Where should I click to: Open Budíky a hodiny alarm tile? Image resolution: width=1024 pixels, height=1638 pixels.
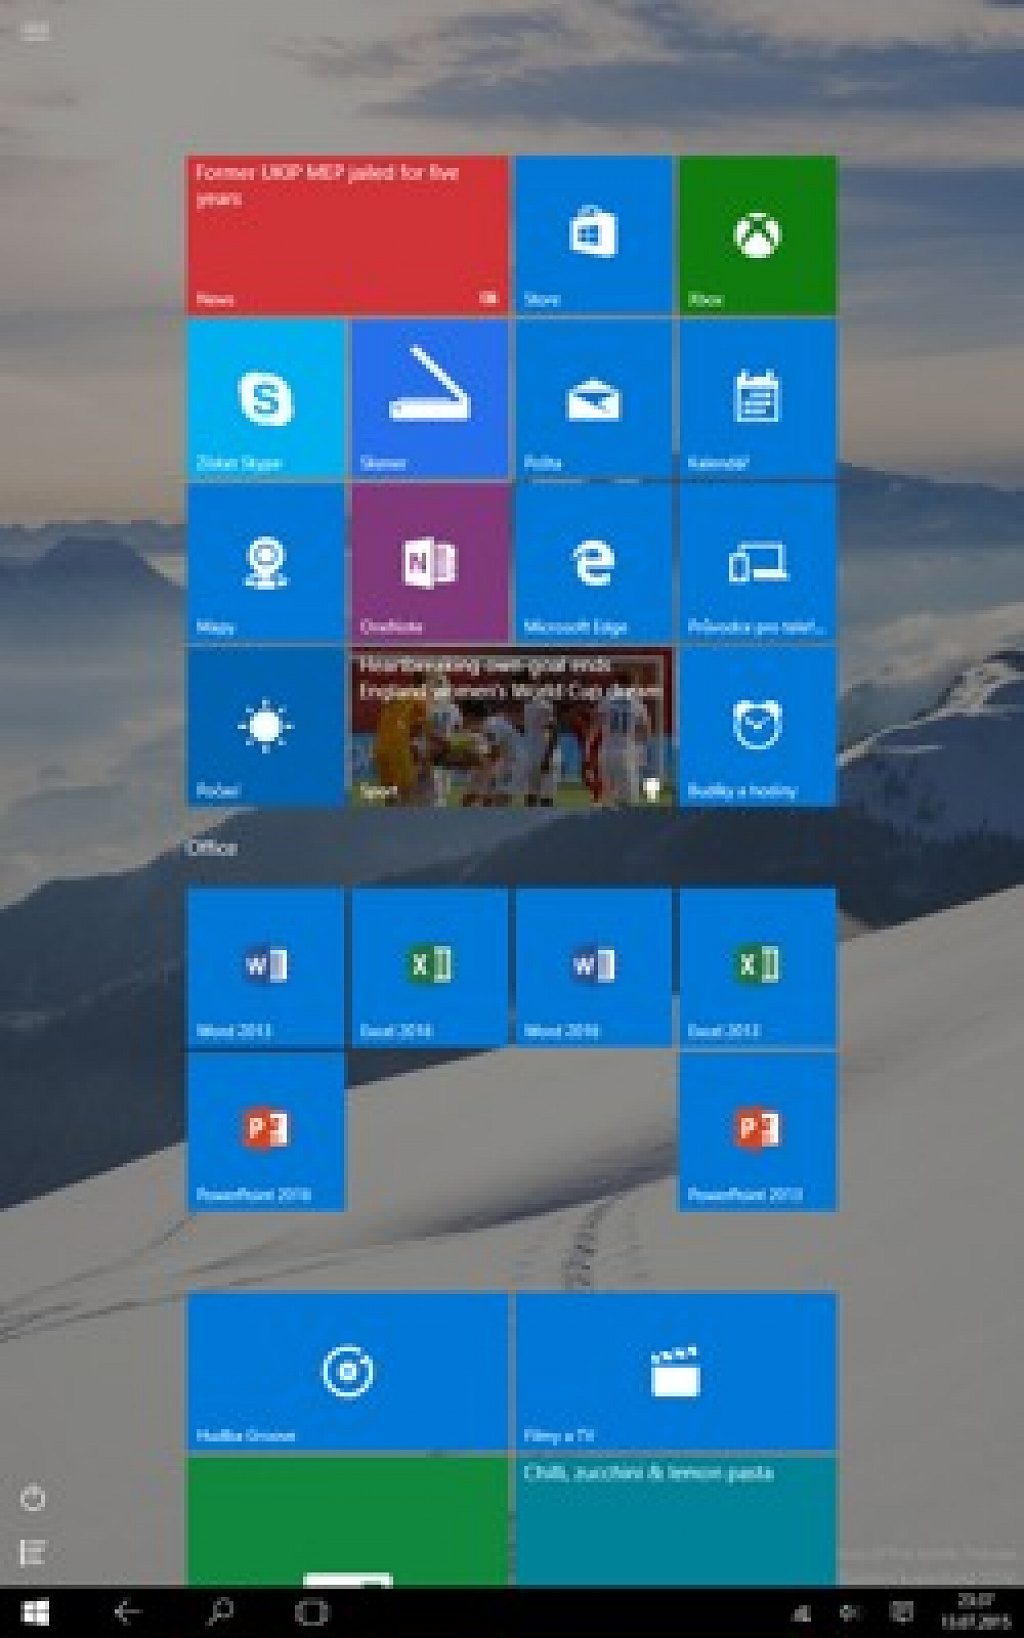coord(758,727)
